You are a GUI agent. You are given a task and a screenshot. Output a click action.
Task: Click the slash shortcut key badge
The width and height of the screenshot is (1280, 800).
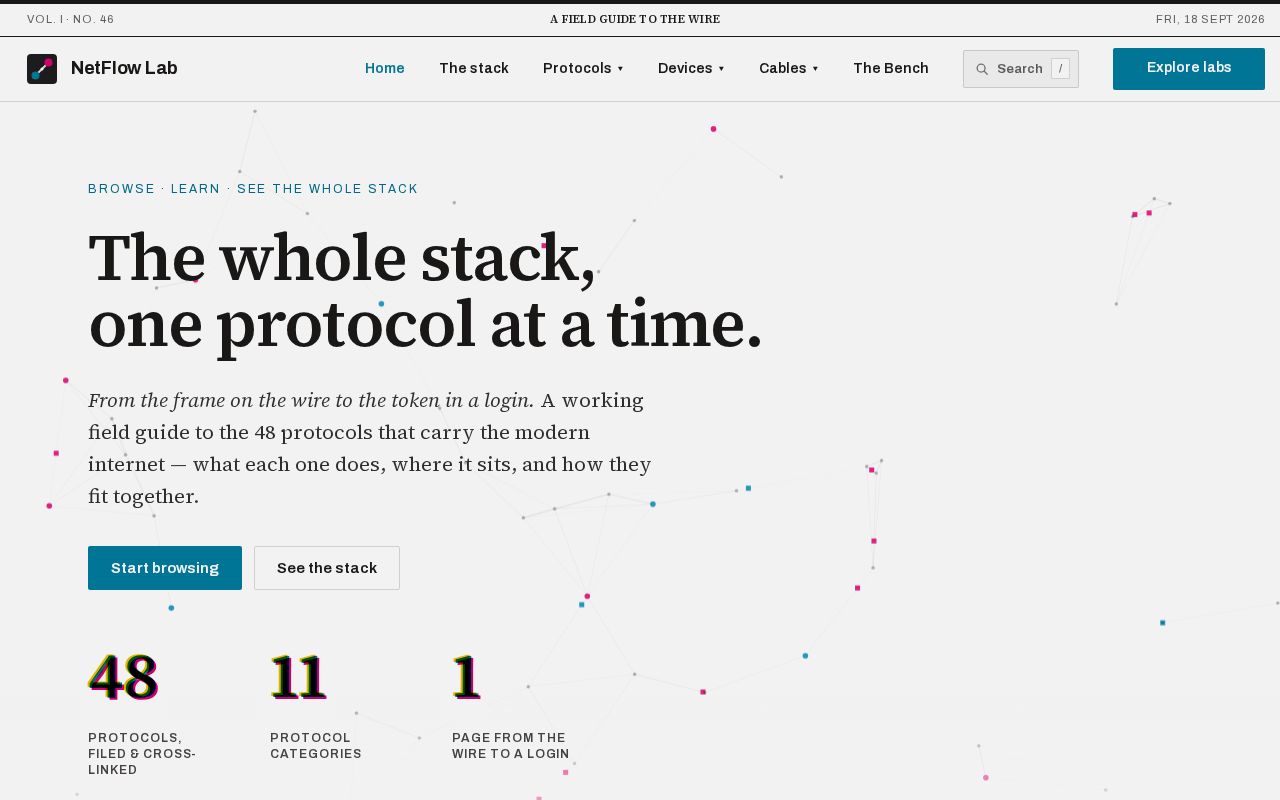(x=1060, y=69)
